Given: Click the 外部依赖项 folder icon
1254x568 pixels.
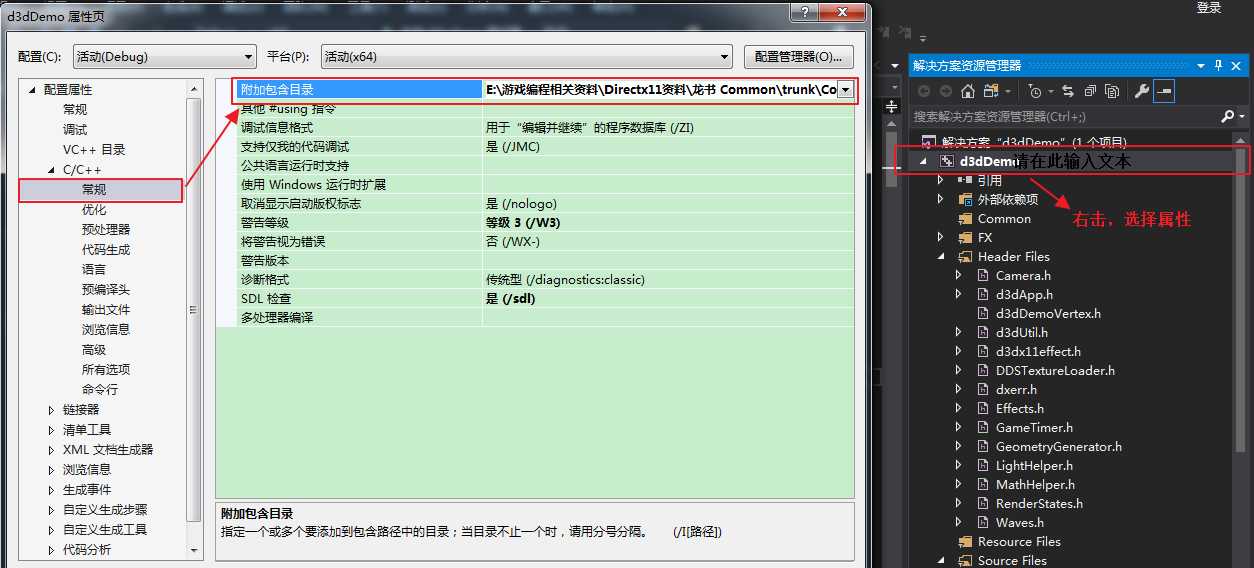Looking at the screenshot, I should pyautogui.click(x=965, y=199).
